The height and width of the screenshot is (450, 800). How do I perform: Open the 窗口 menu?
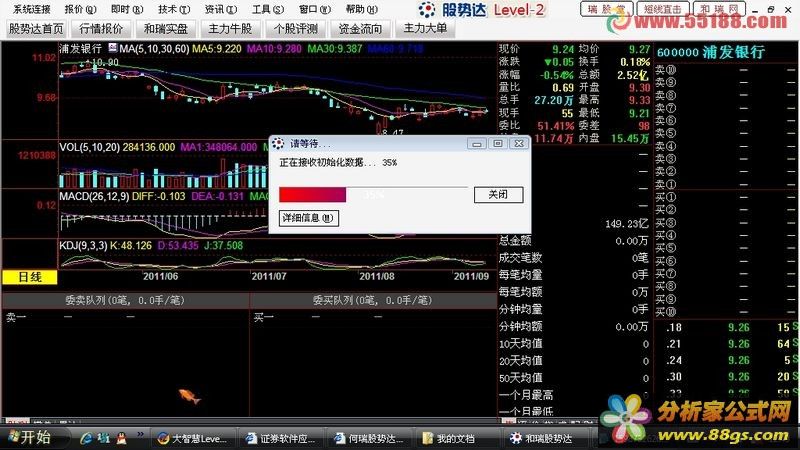[x=314, y=10]
